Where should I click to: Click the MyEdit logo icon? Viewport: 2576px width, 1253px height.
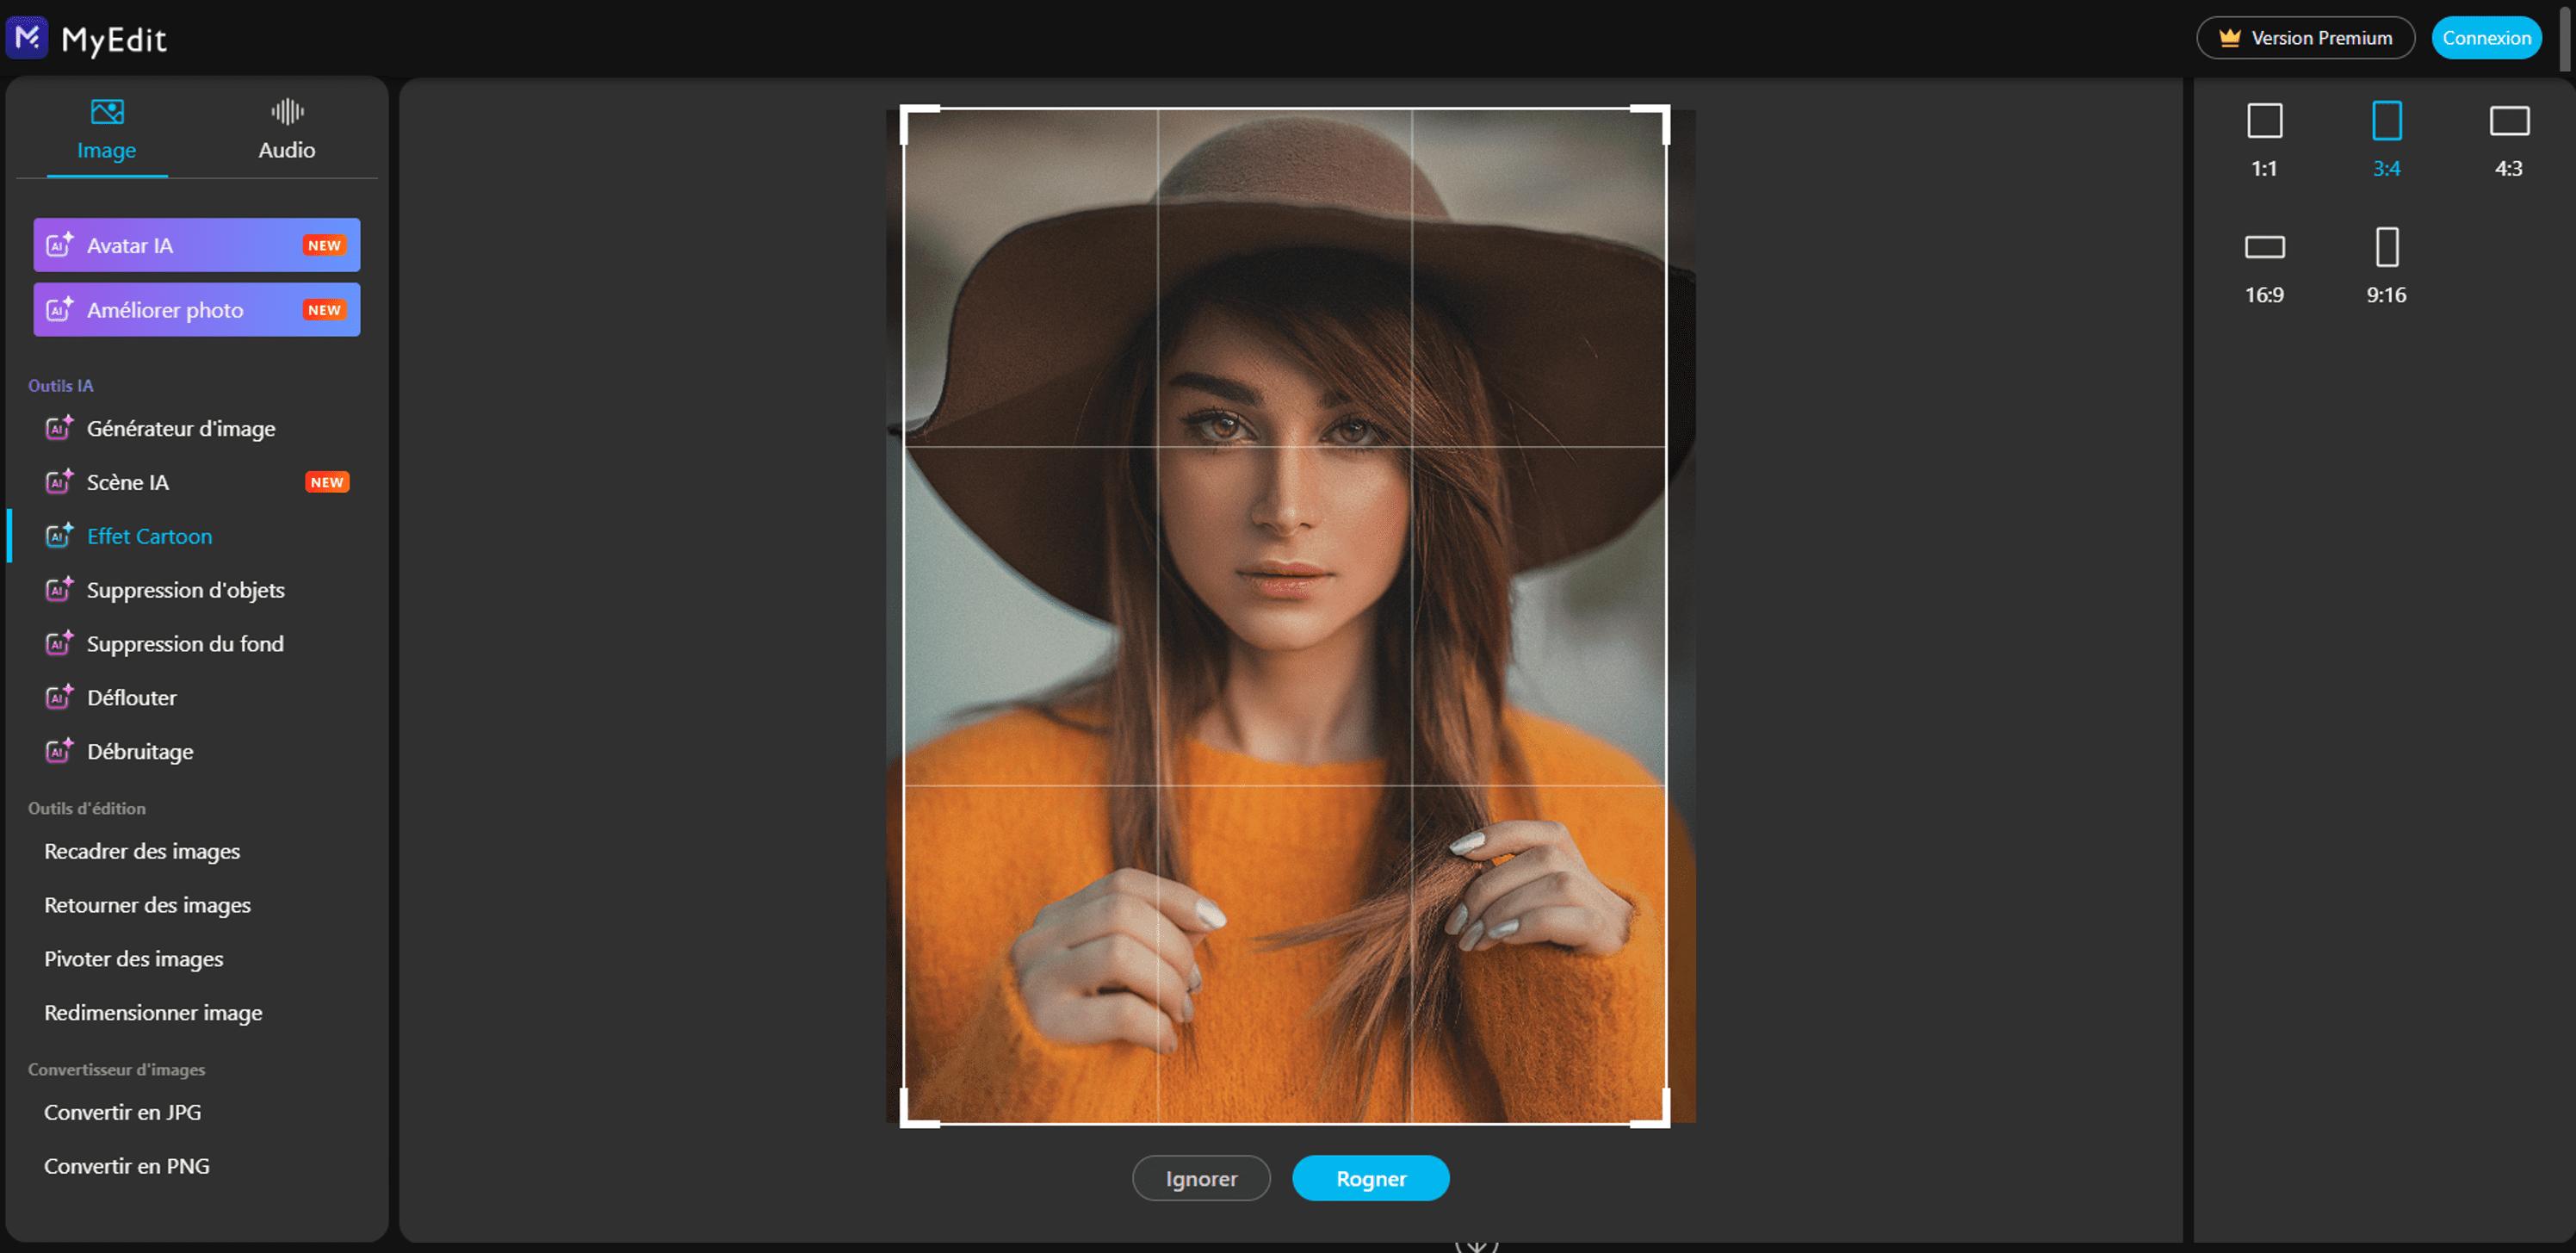(x=27, y=38)
